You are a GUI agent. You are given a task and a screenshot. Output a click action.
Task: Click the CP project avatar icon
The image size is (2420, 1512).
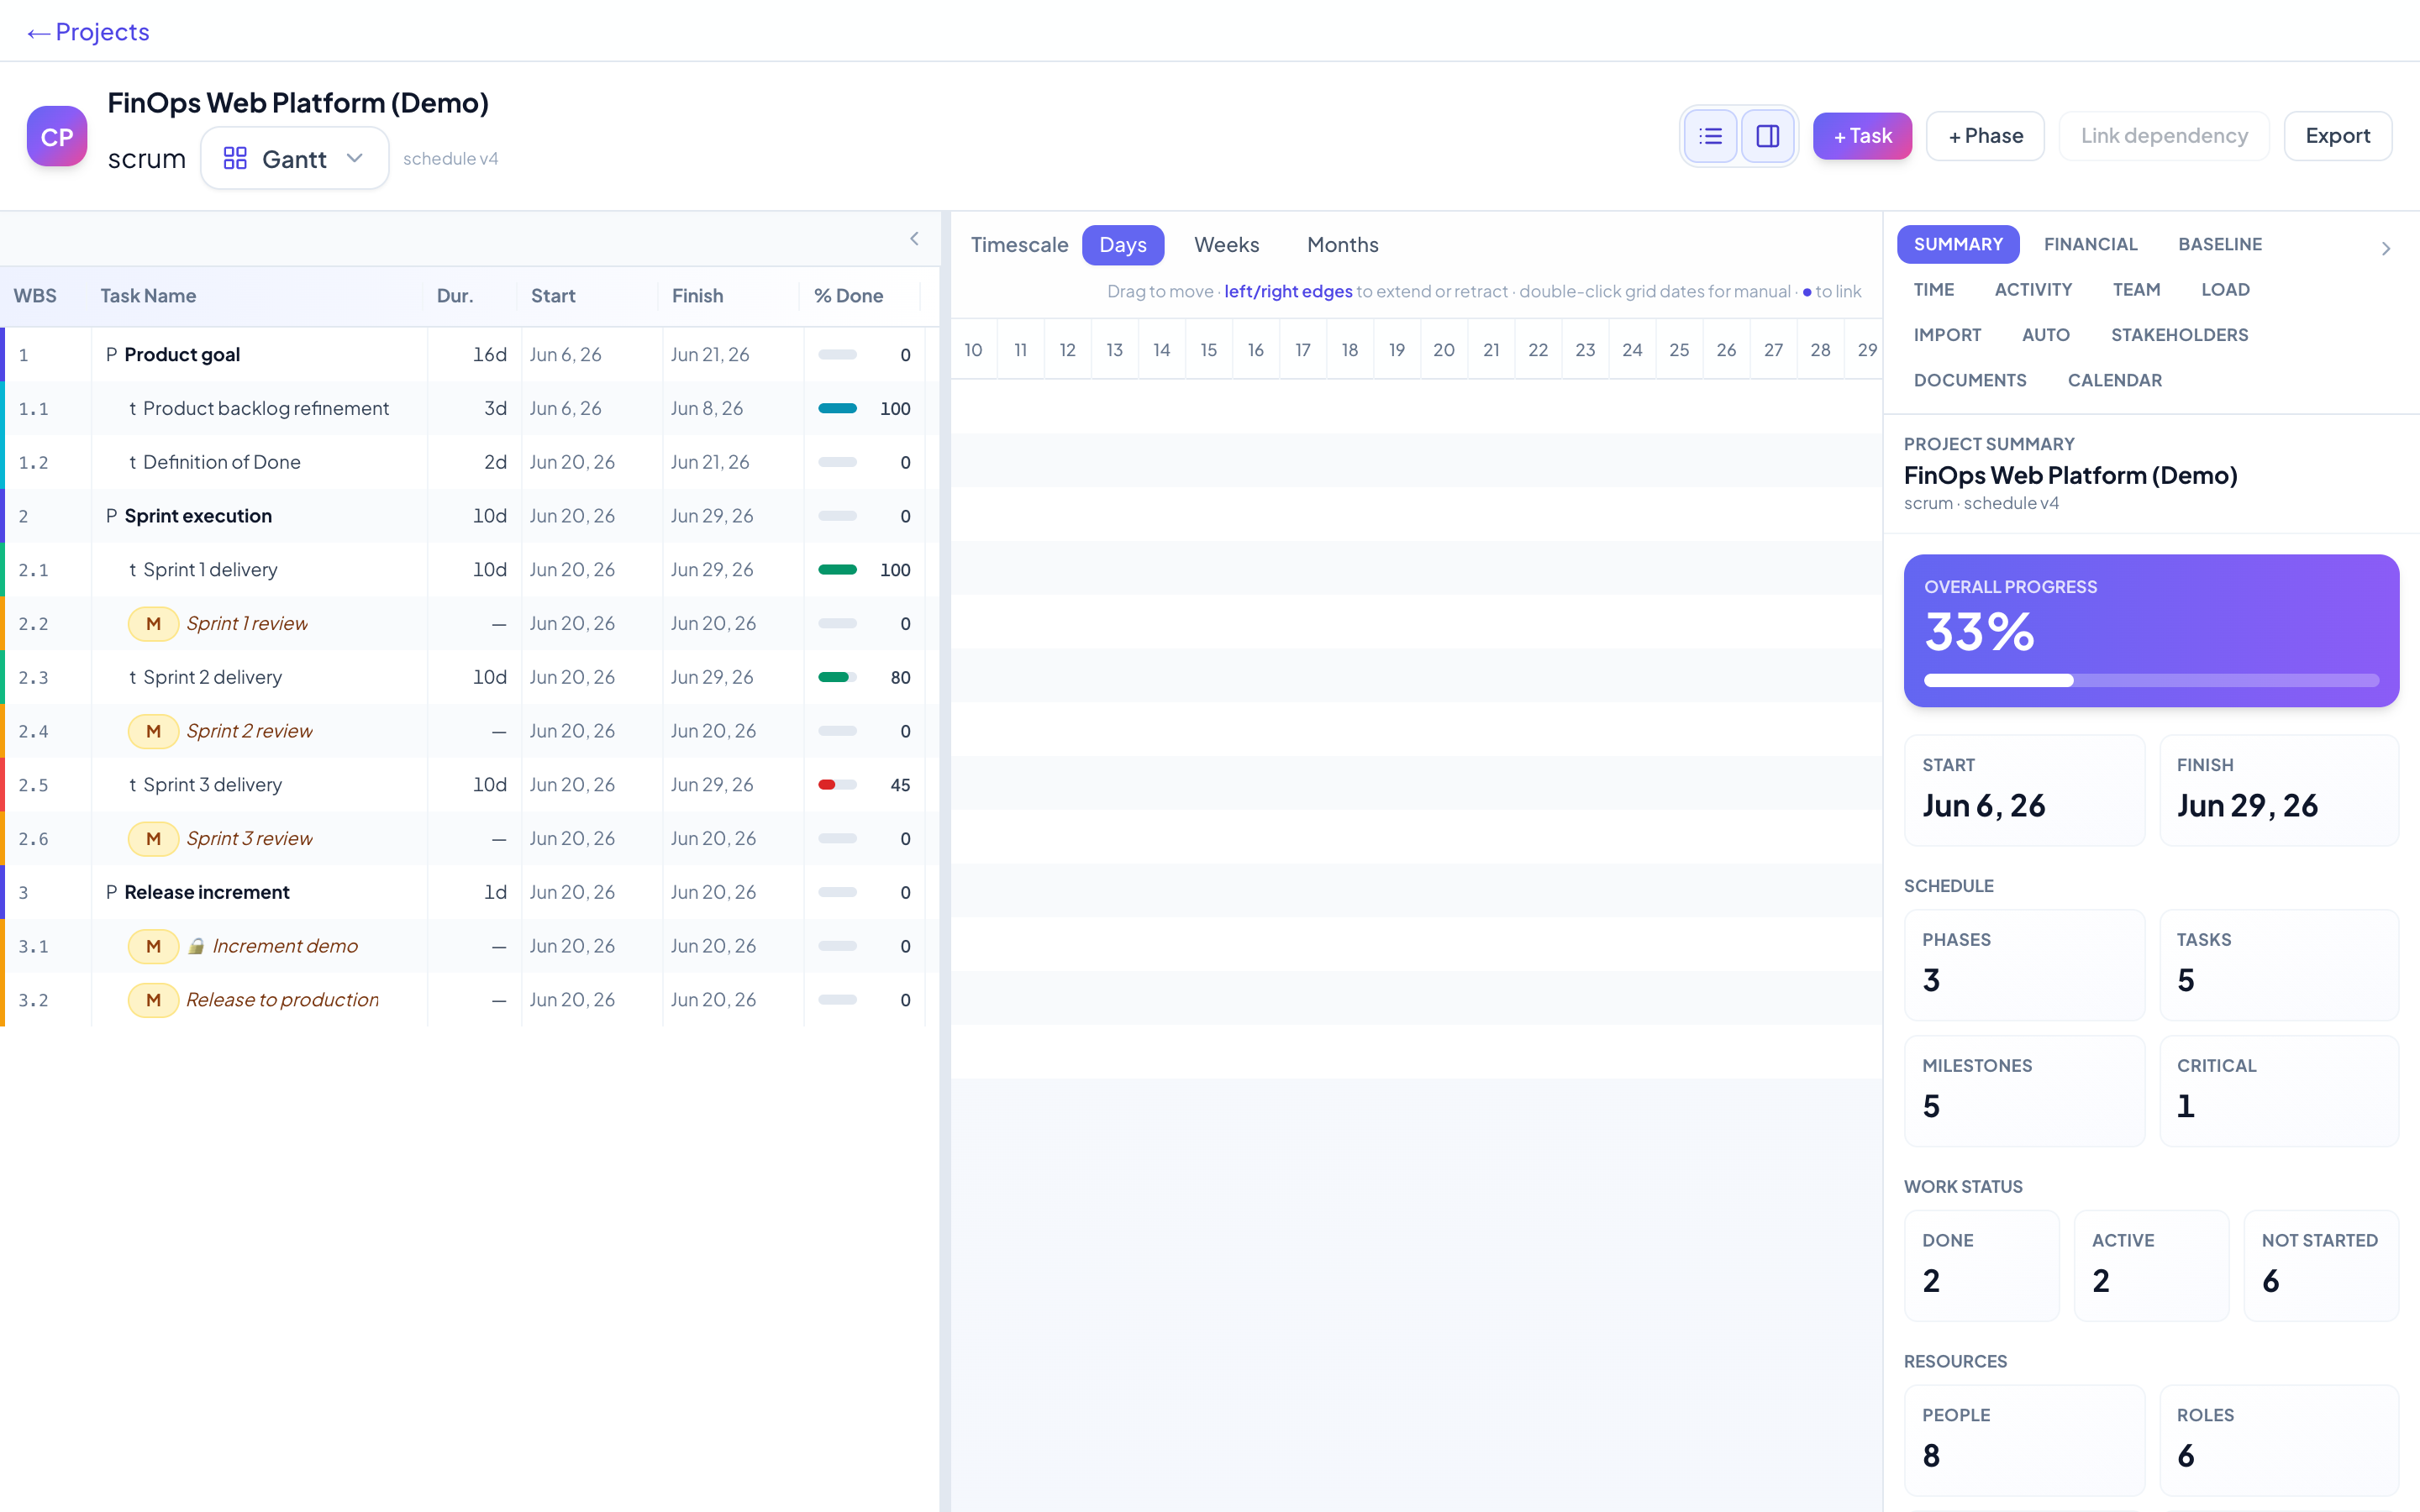[57, 136]
